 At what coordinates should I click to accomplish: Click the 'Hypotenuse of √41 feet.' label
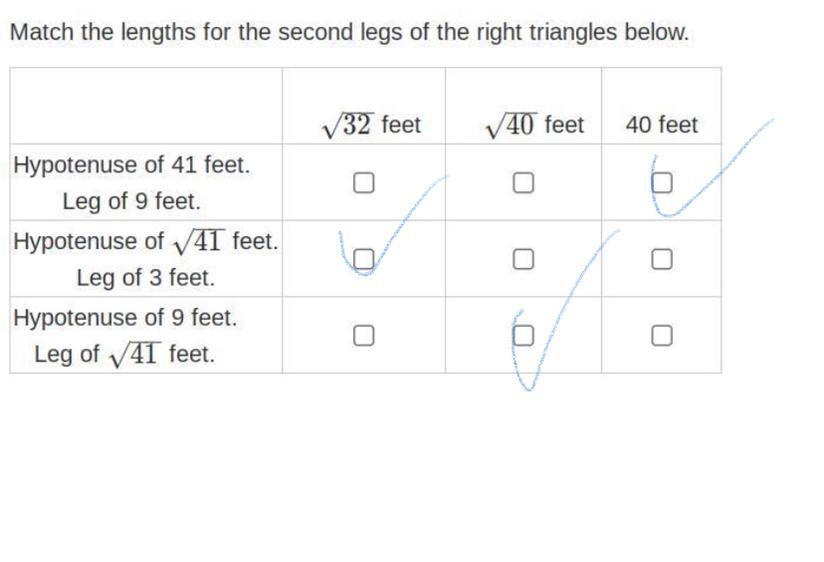(x=146, y=242)
